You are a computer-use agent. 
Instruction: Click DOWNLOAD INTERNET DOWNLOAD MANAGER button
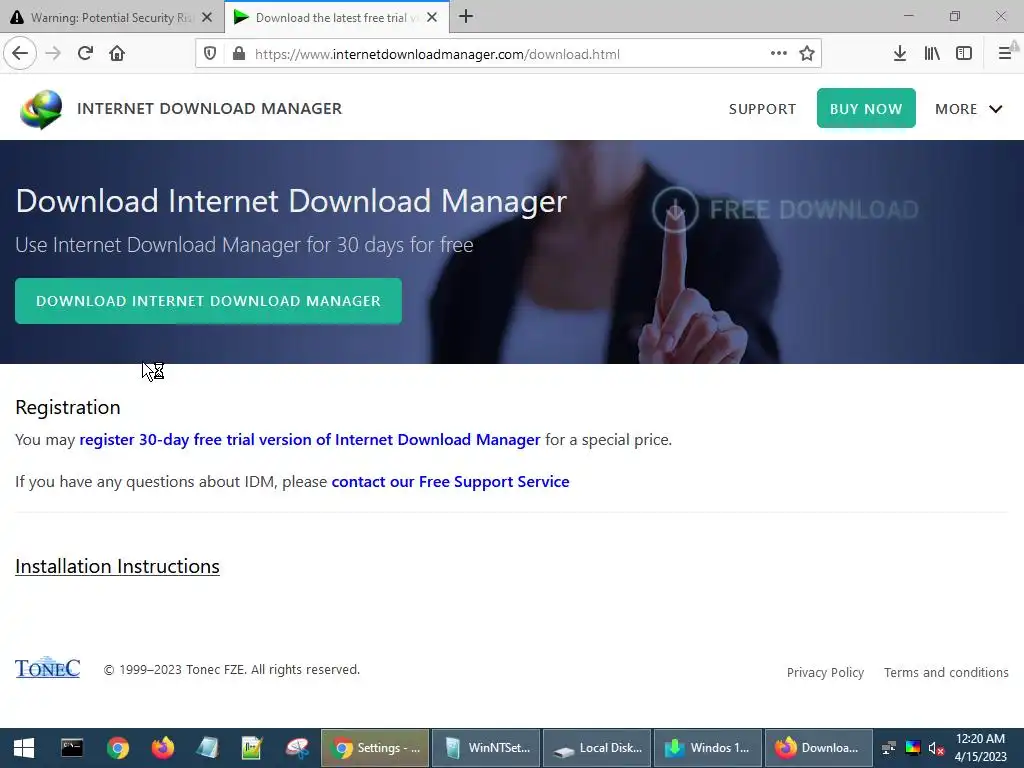(x=208, y=301)
